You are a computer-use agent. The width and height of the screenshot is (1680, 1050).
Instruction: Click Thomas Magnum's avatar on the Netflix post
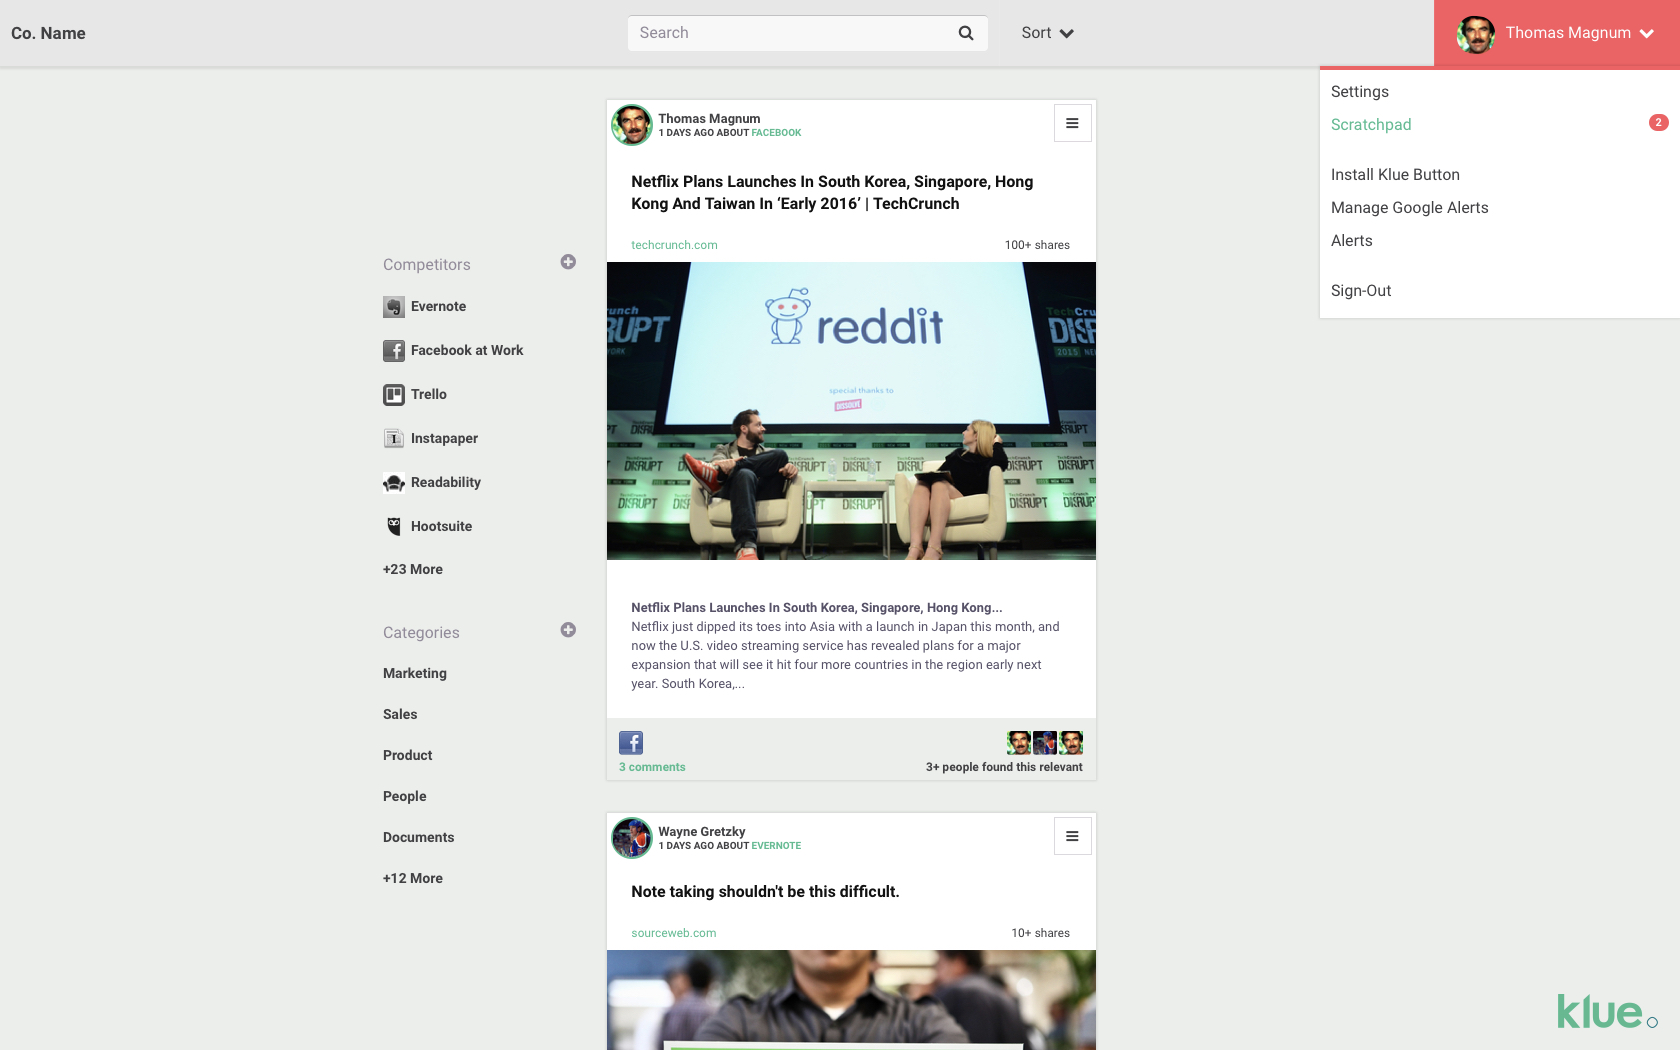coord(632,125)
